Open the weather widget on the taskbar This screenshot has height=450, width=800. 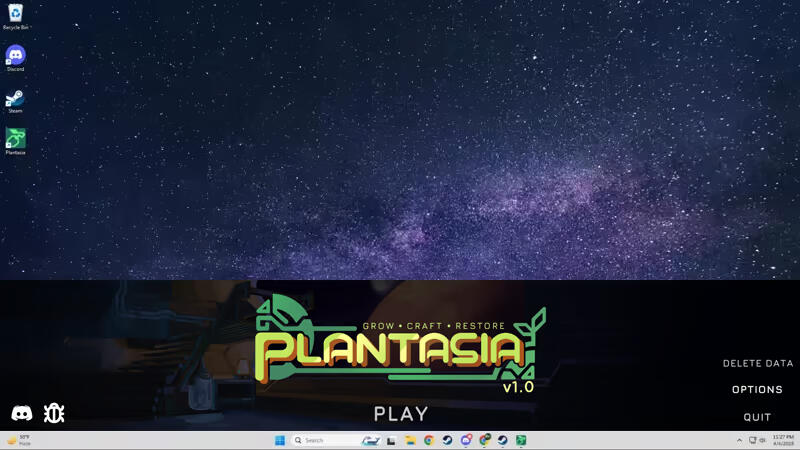click(x=18, y=440)
